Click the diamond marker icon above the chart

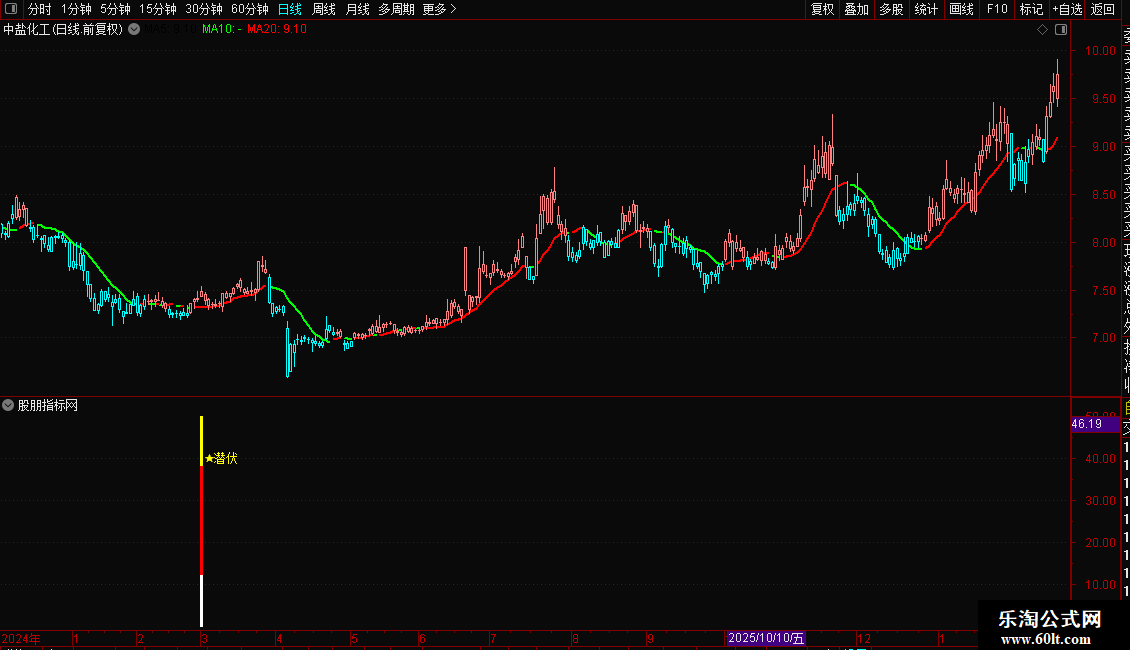[x=1042, y=30]
